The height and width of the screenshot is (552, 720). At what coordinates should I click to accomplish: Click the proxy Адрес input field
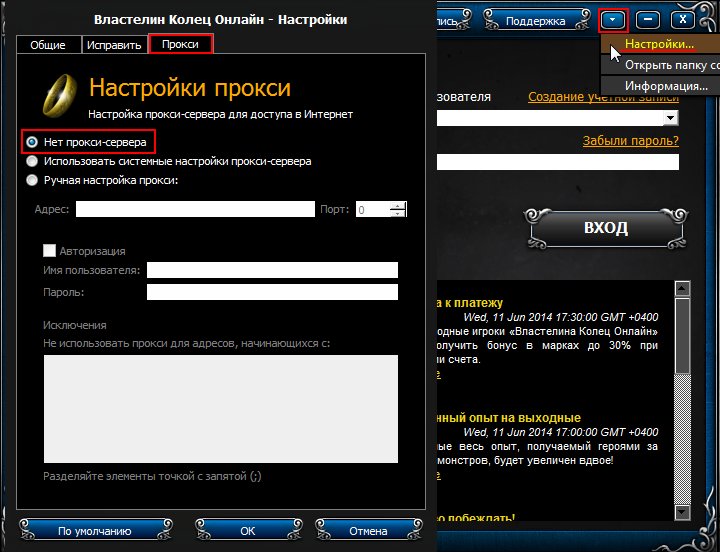tap(195, 209)
